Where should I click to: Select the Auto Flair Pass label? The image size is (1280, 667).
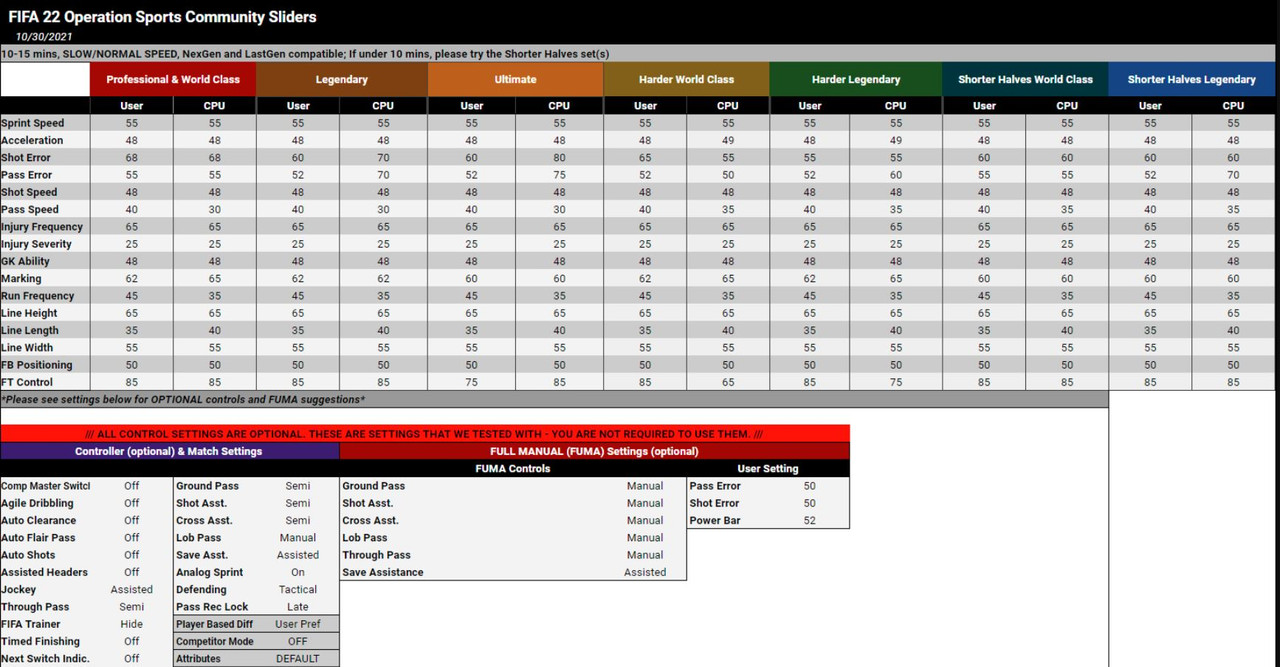38,538
